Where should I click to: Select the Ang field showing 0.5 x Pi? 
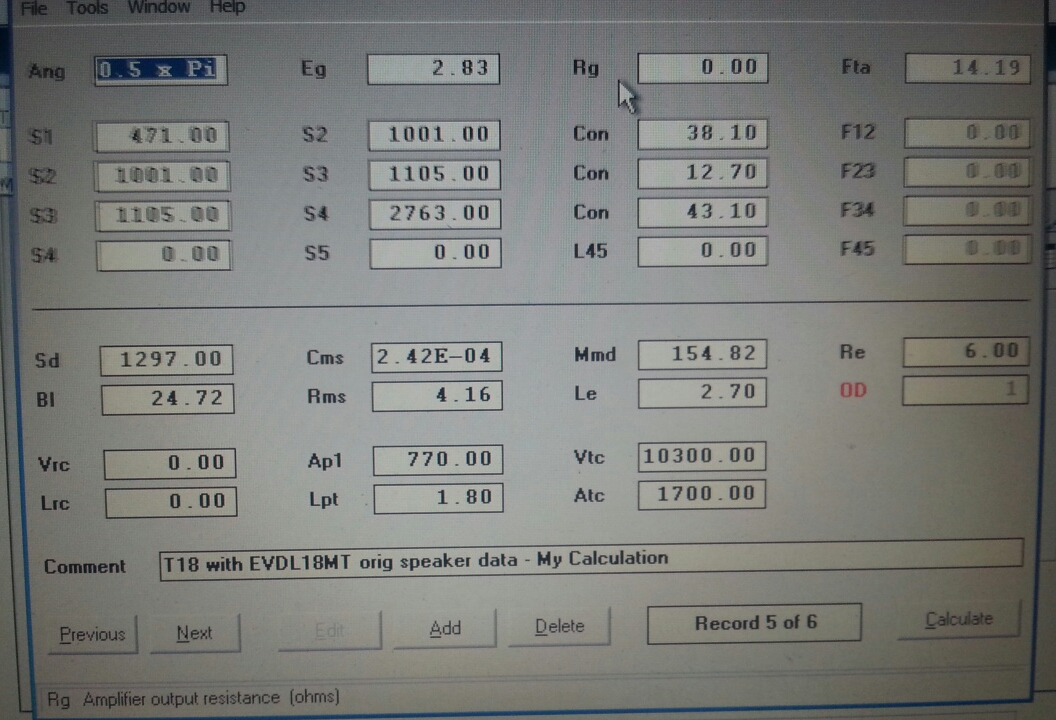[161, 70]
